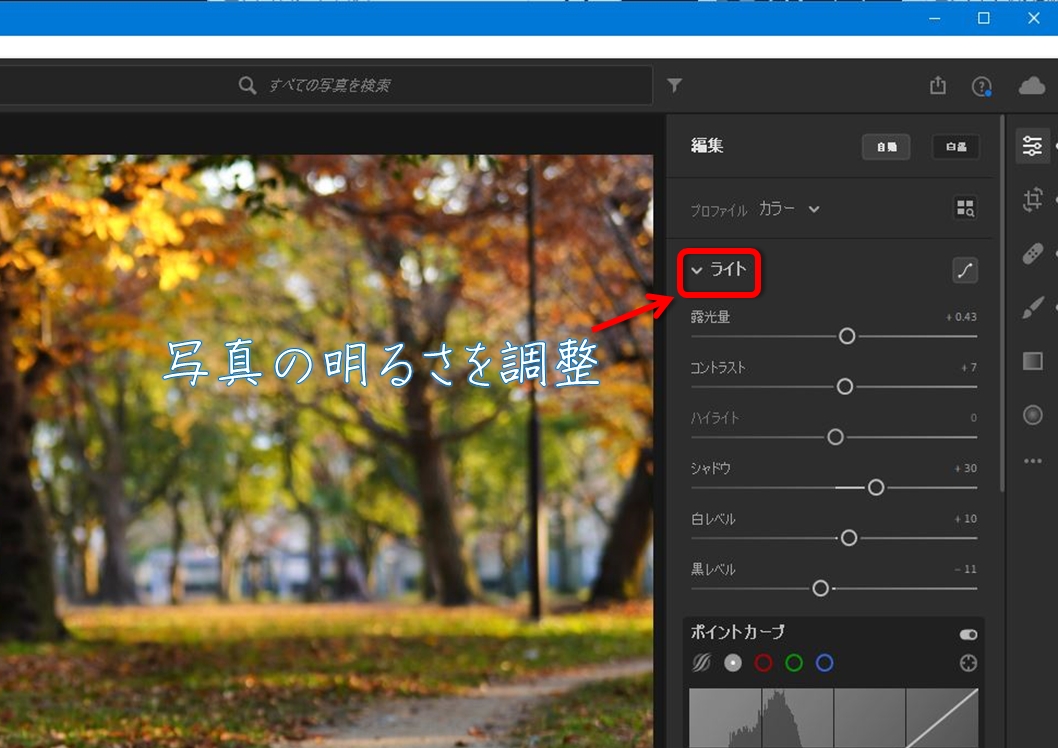Select the Crop and Rotate tool

coord(1032,200)
